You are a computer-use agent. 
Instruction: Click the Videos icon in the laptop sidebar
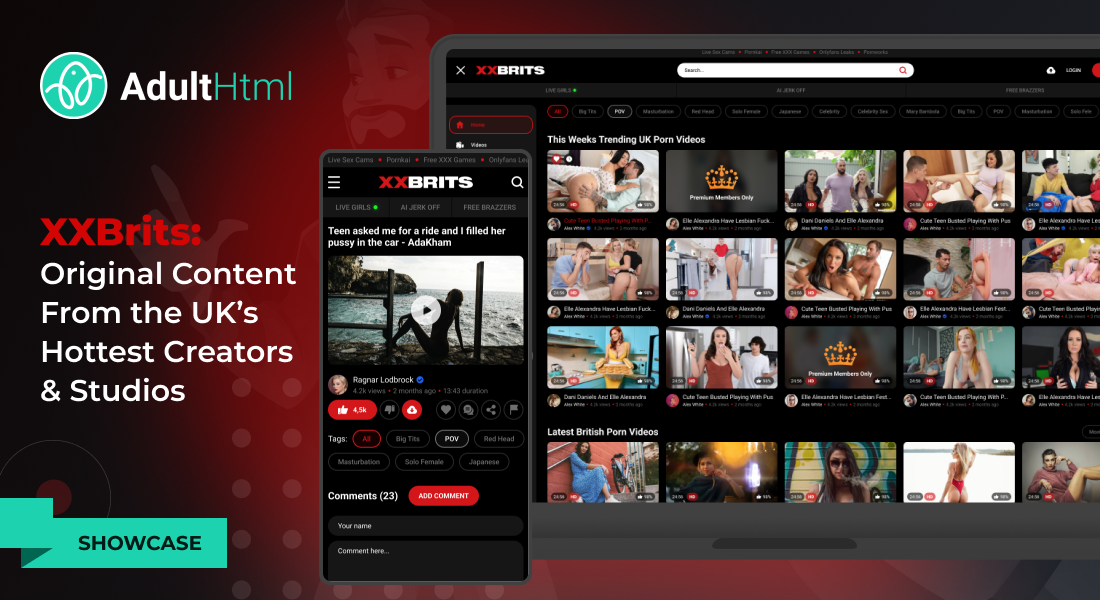point(460,145)
